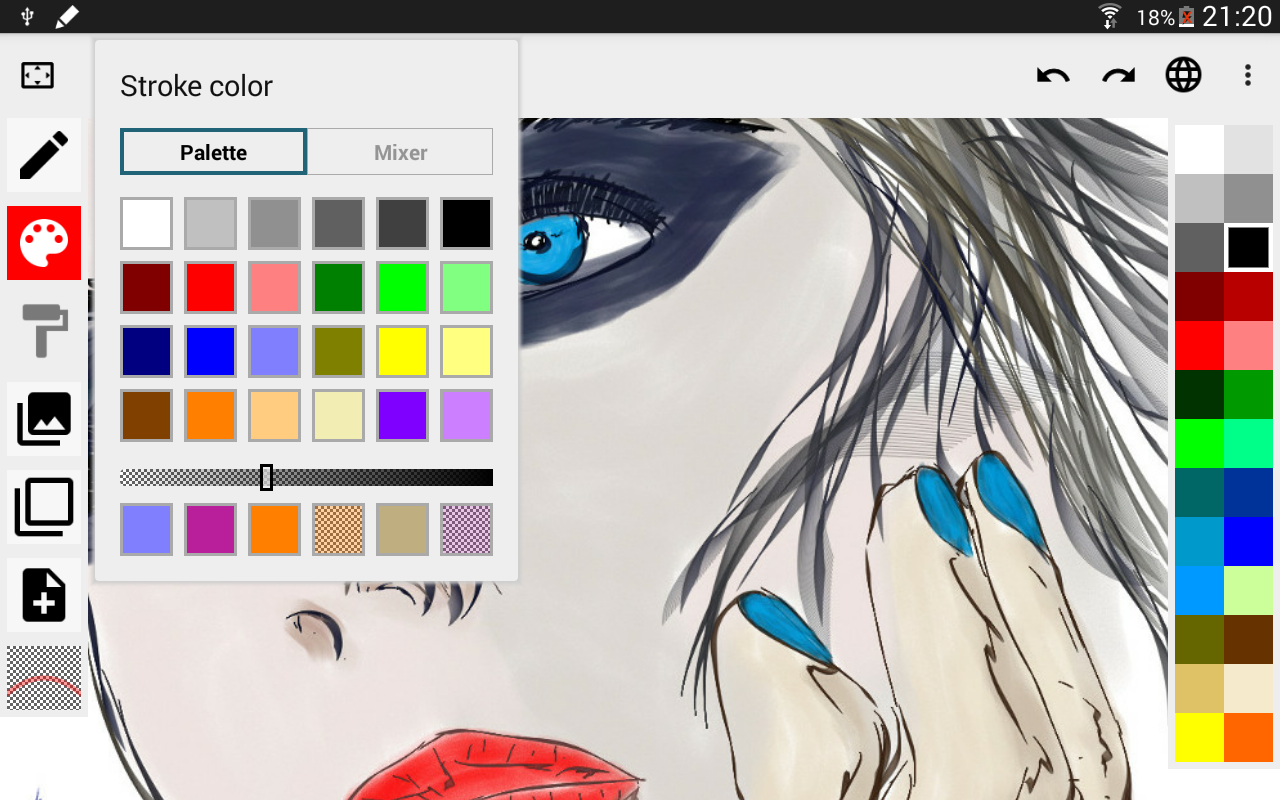Stay on the Palette tab
Viewport: 1280px width, 800px height.
click(213, 151)
